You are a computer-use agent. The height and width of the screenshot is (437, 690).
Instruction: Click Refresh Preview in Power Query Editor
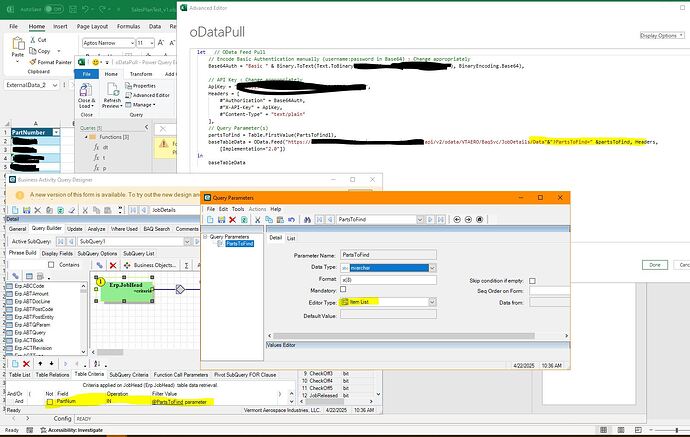112,96
